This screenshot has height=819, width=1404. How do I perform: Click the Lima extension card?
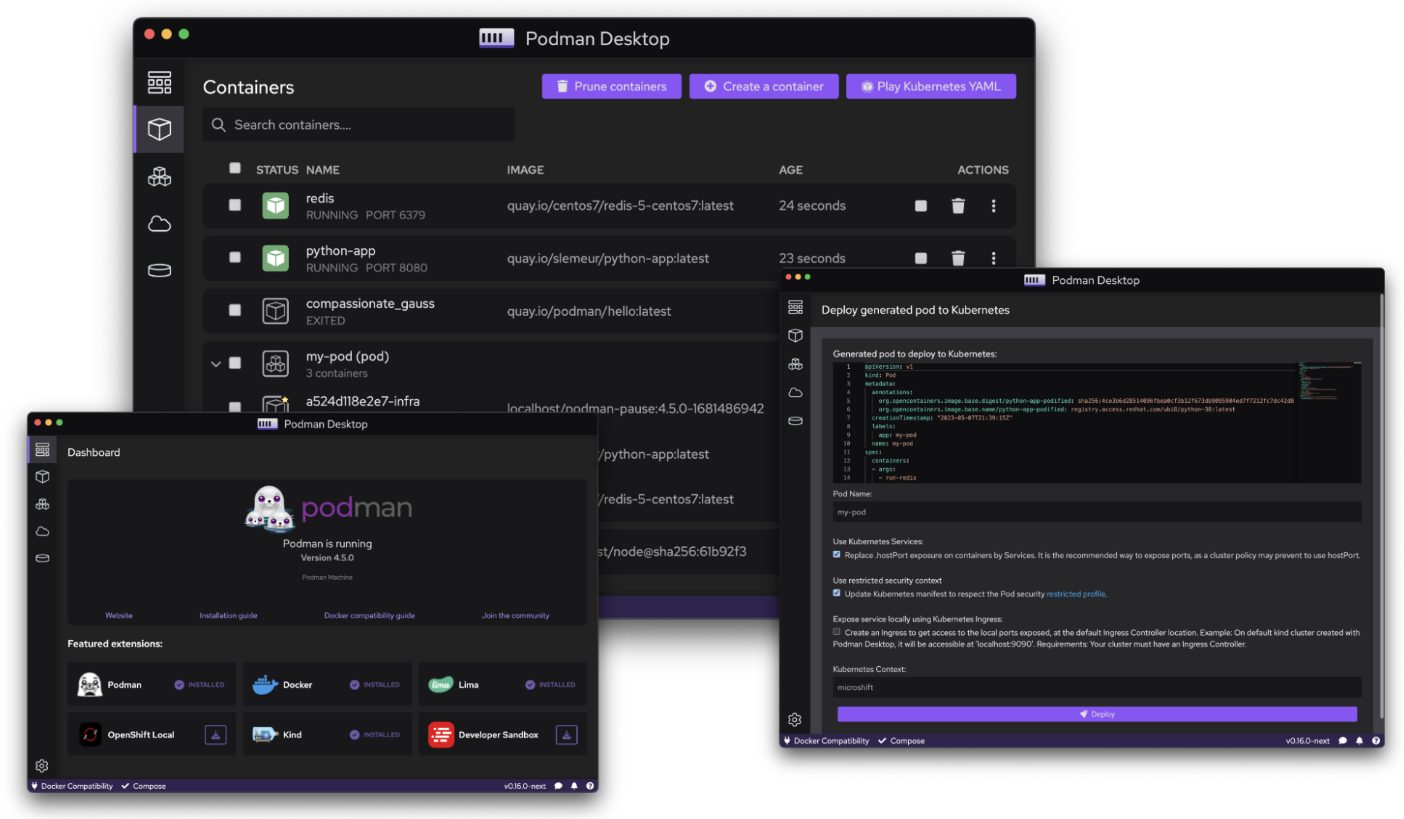pyautogui.click(x=503, y=685)
